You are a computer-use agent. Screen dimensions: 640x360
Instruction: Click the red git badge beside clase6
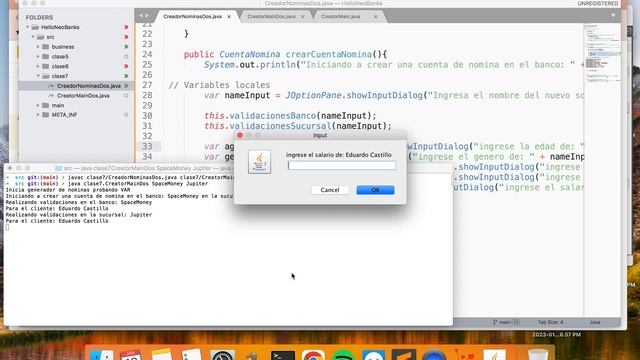click(126, 66)
